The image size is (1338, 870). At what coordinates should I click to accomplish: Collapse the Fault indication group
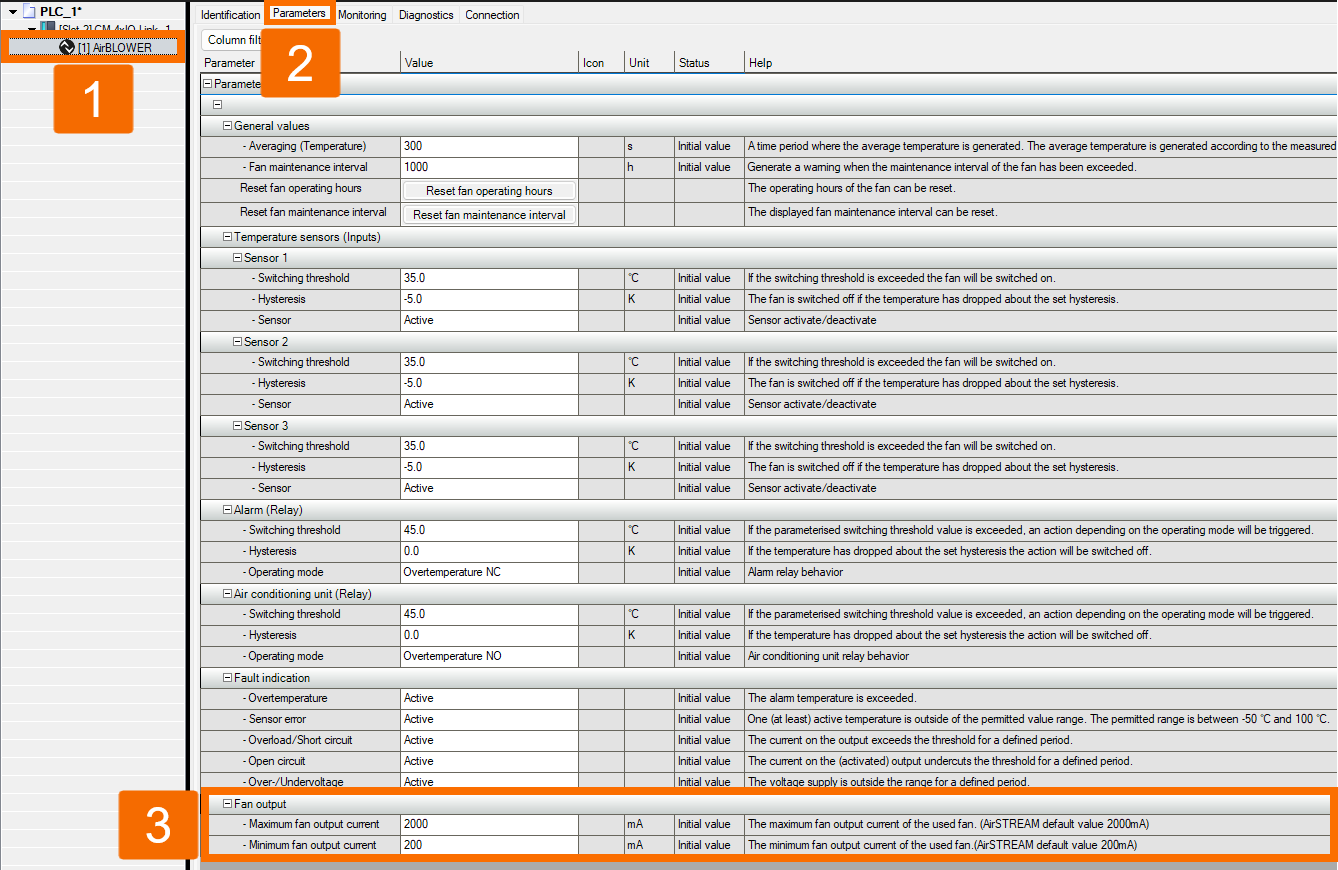pos(227,678)
